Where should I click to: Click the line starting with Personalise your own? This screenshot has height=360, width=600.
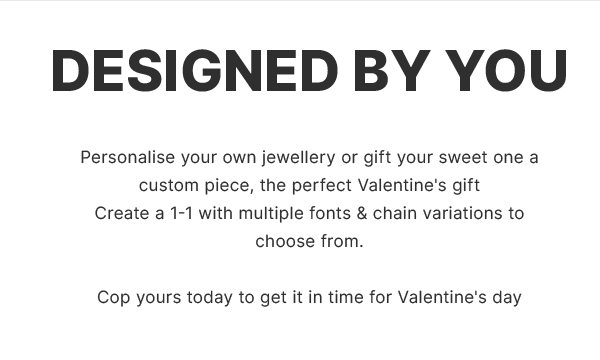click(309, 158)
